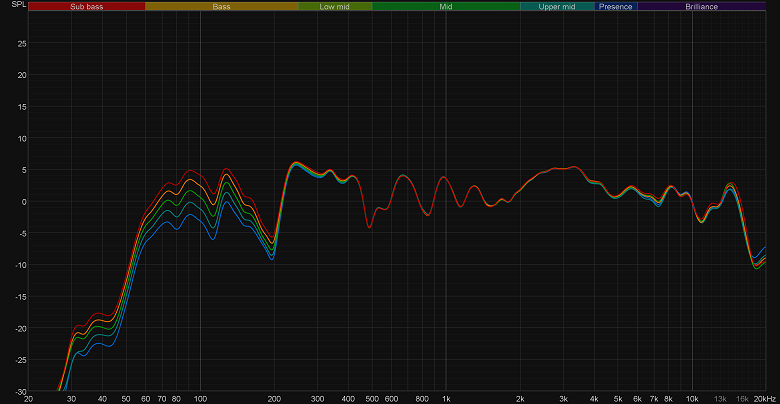780x404 pixels.
Task: Select the 13k frequency axis label
Action: click(720, 399)
